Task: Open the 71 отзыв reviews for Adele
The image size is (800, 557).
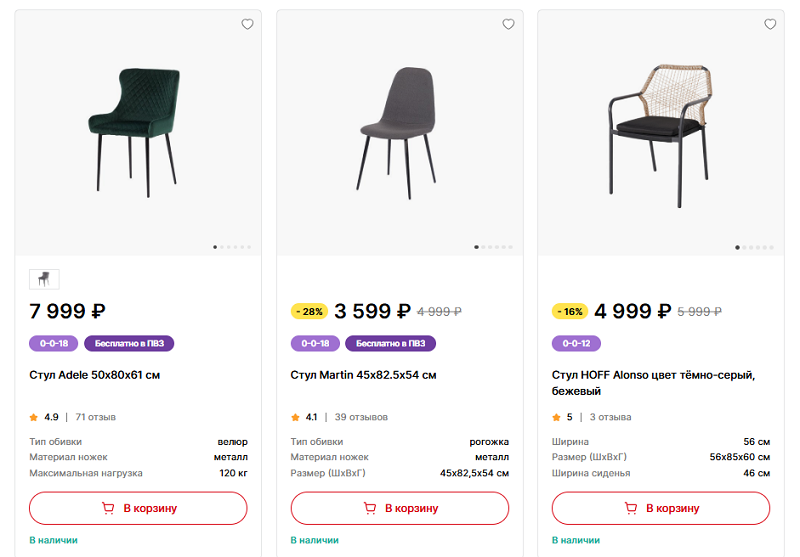Action: click(x=95, y=417)
